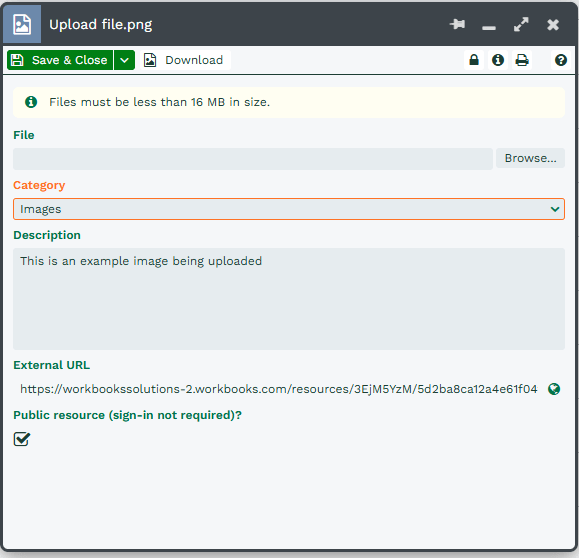Click the lock icon in toolbar
Viewport: 579px width, 558px height.
tap(474, 60)
